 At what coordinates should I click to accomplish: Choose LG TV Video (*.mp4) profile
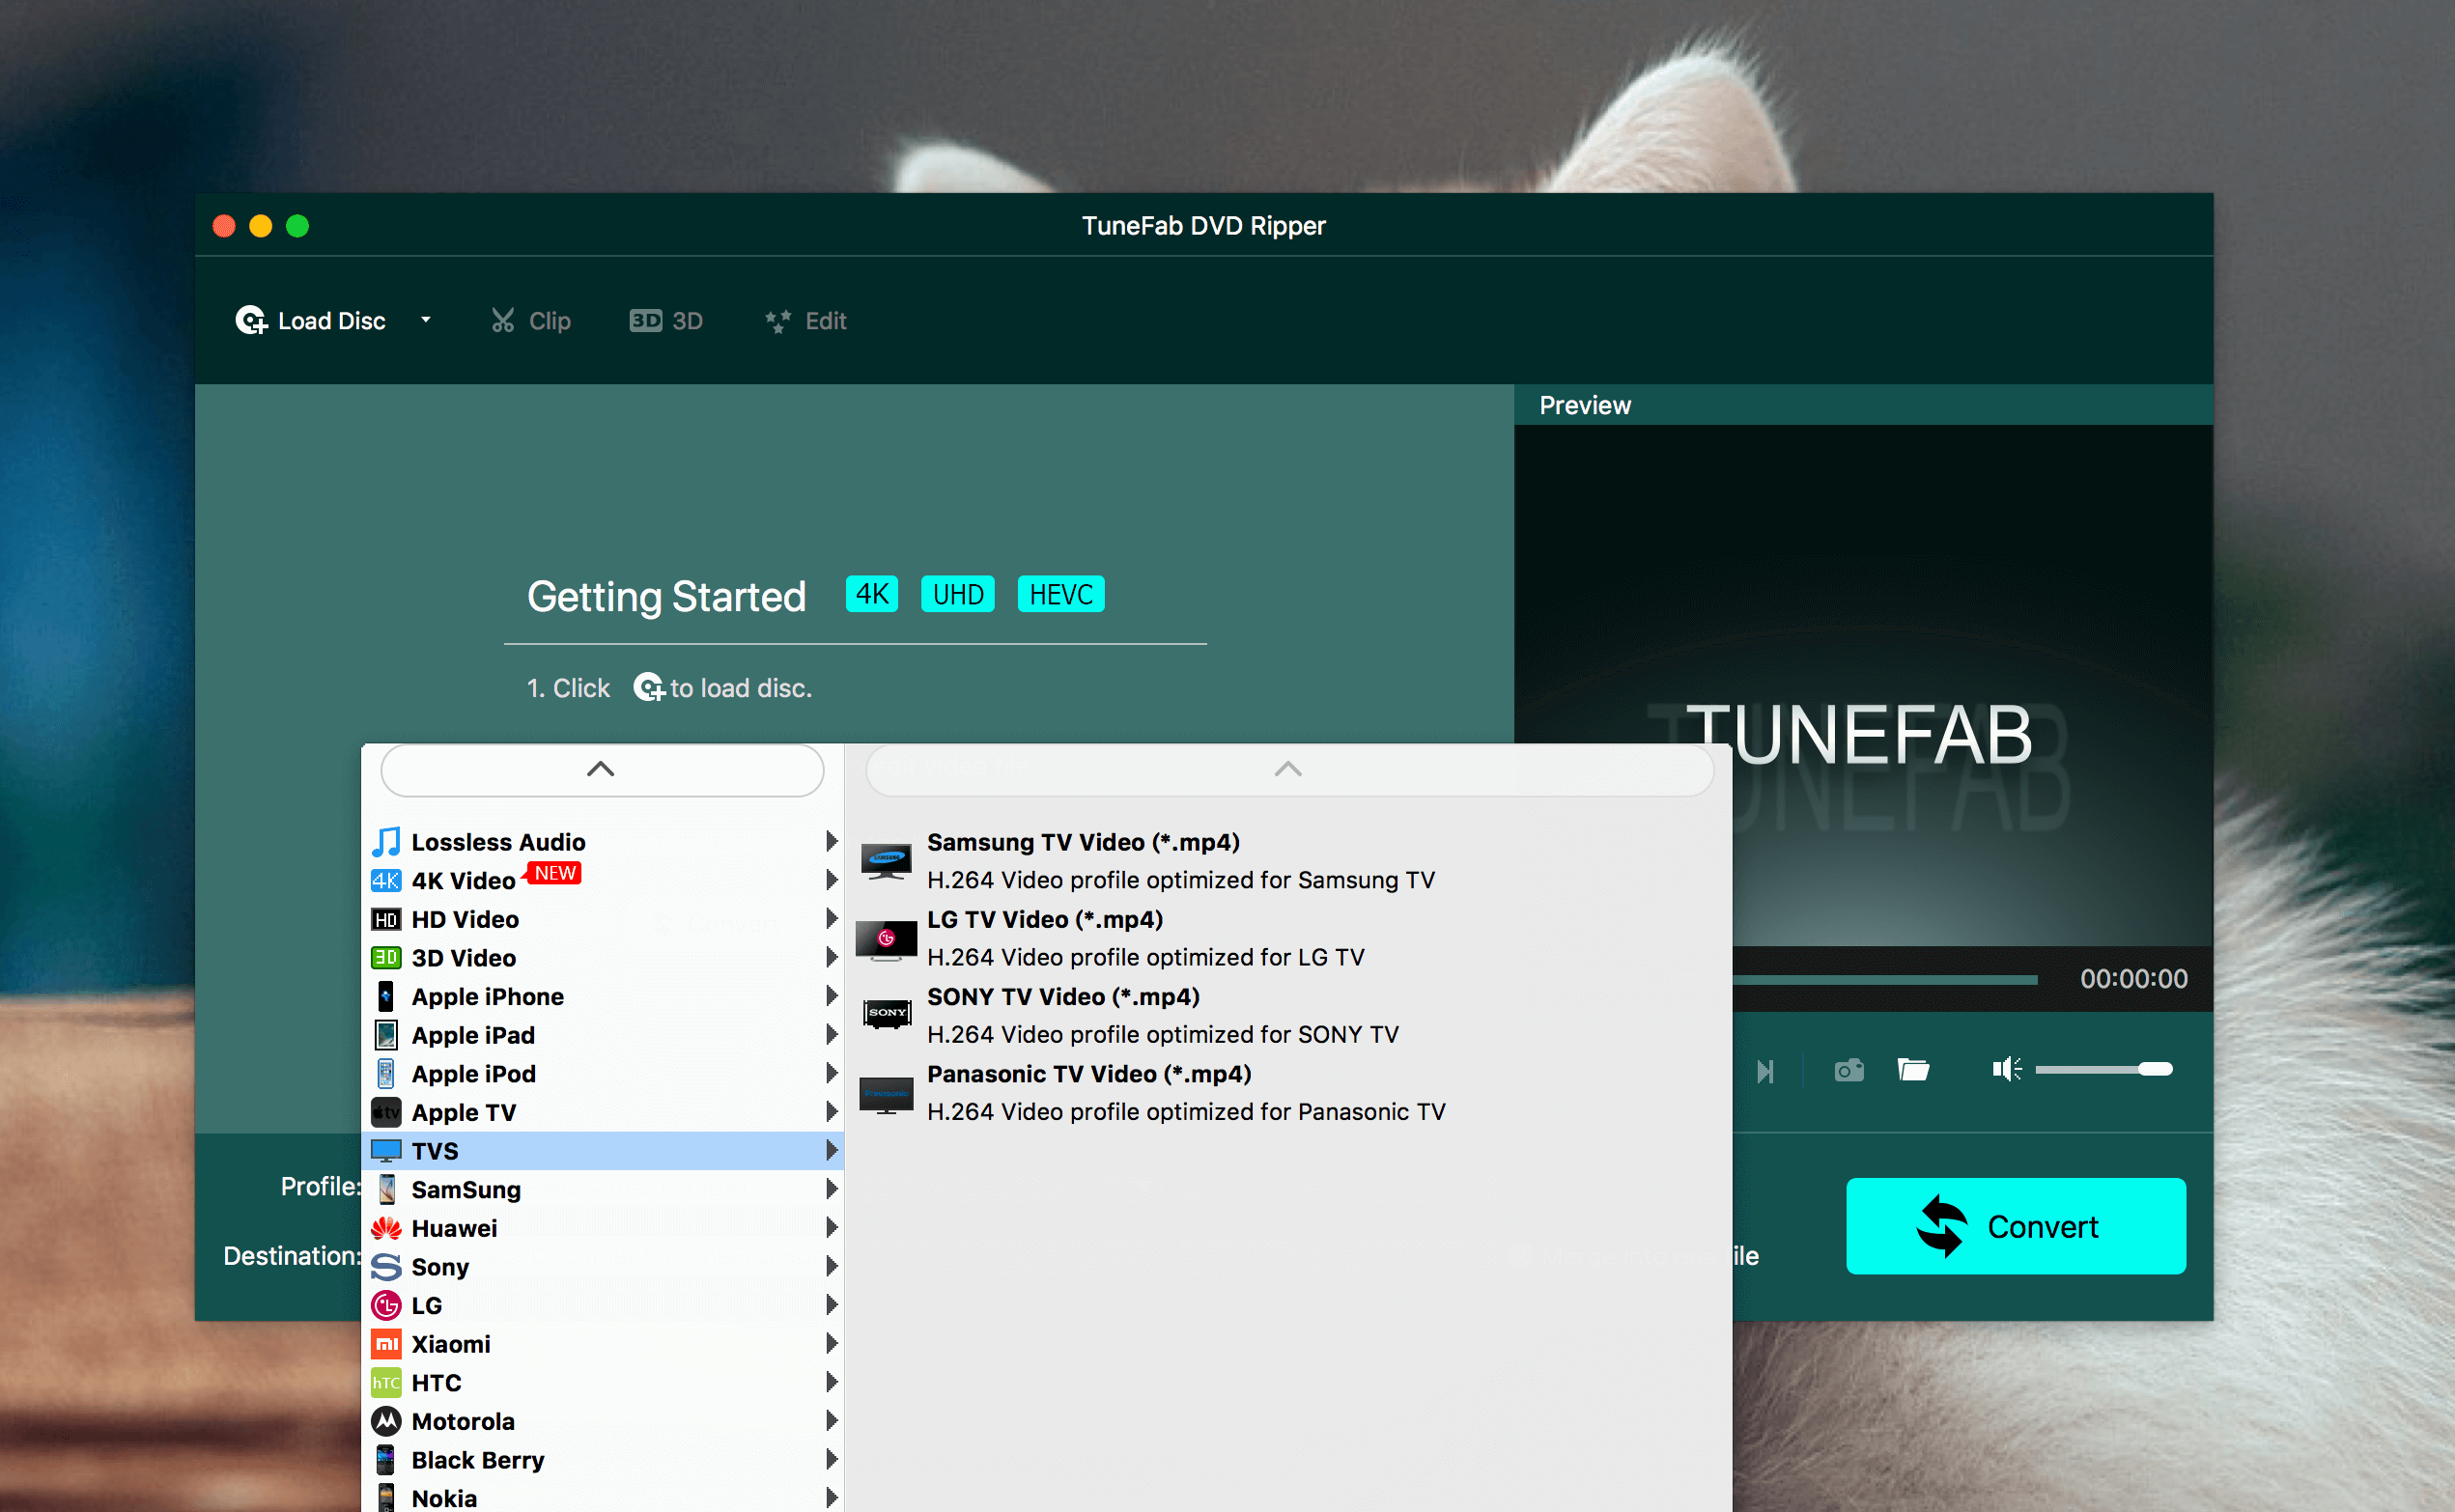pos(1288,938)
